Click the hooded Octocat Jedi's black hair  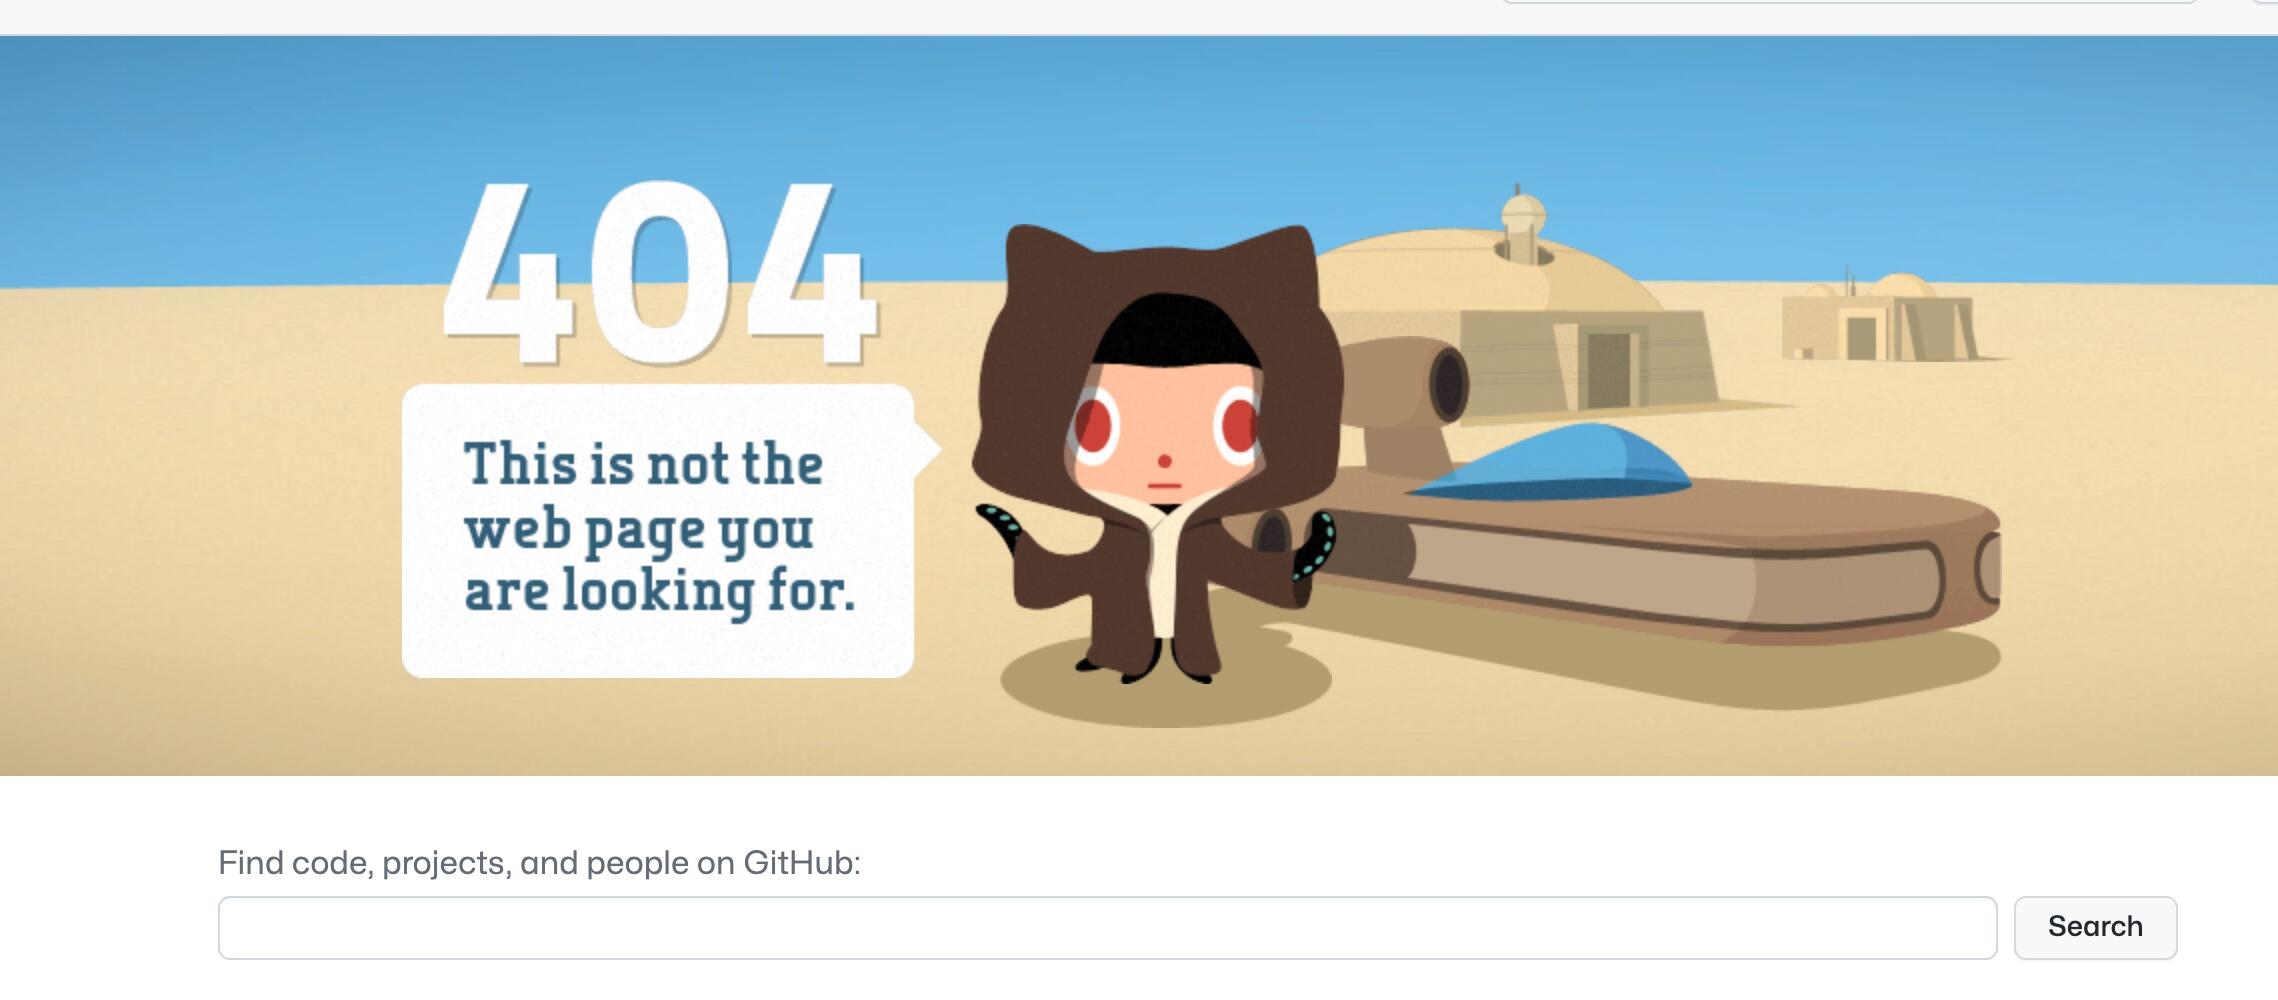pos(1176,331)
